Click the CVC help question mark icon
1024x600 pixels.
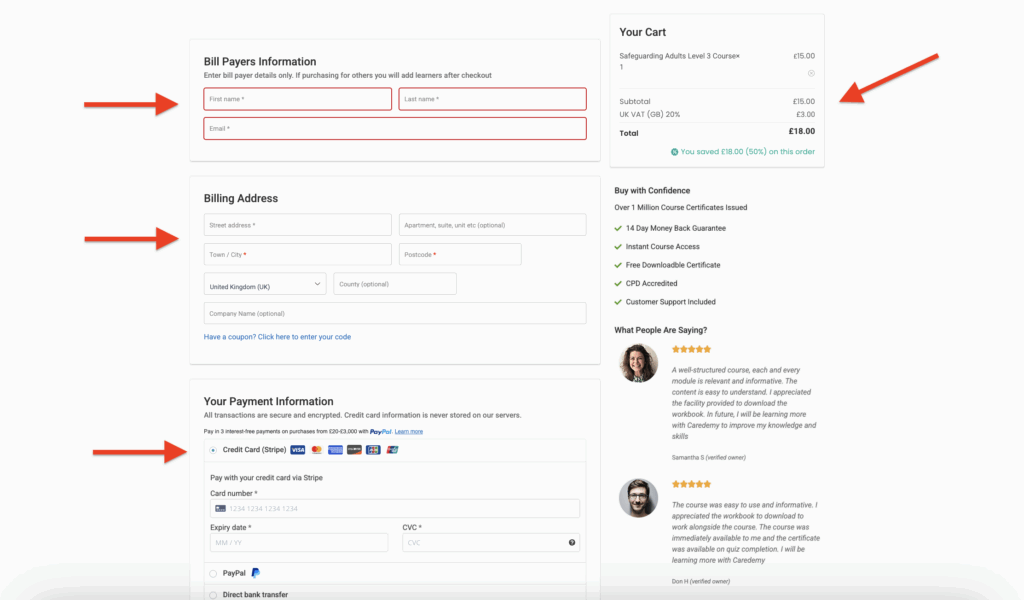pos(572,543)
